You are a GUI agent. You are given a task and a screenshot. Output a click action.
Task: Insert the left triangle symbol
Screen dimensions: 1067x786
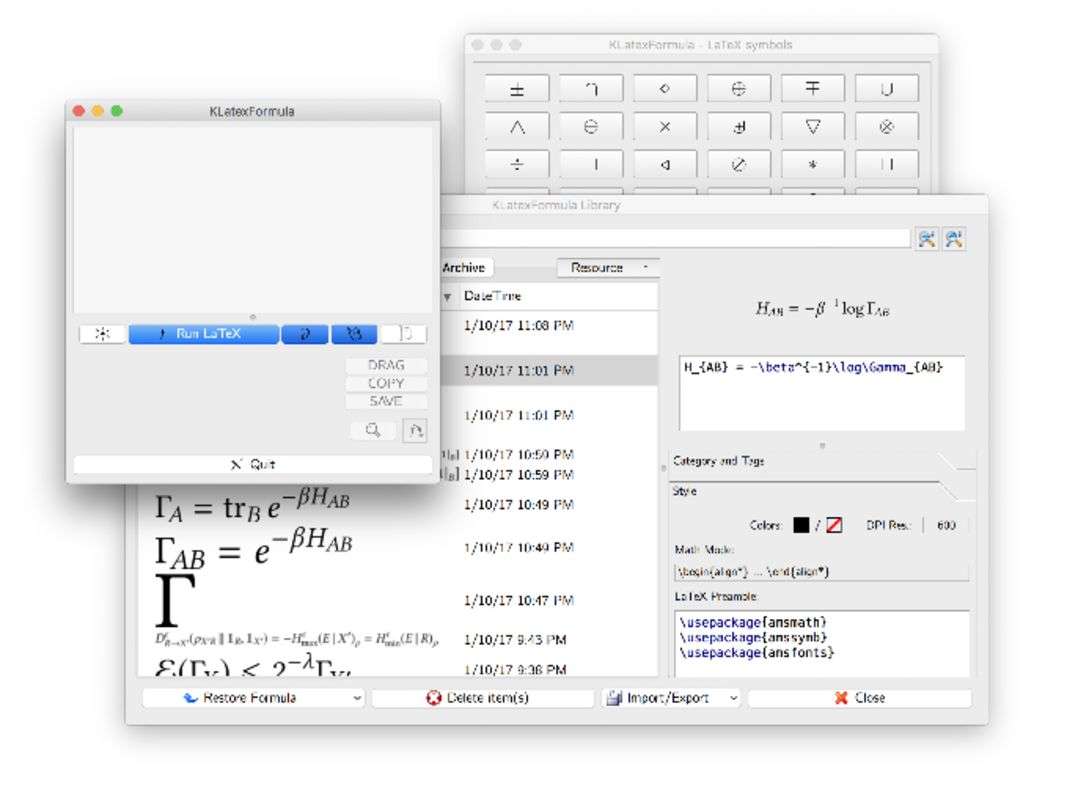pyautogui.click(x=665, y=164)
